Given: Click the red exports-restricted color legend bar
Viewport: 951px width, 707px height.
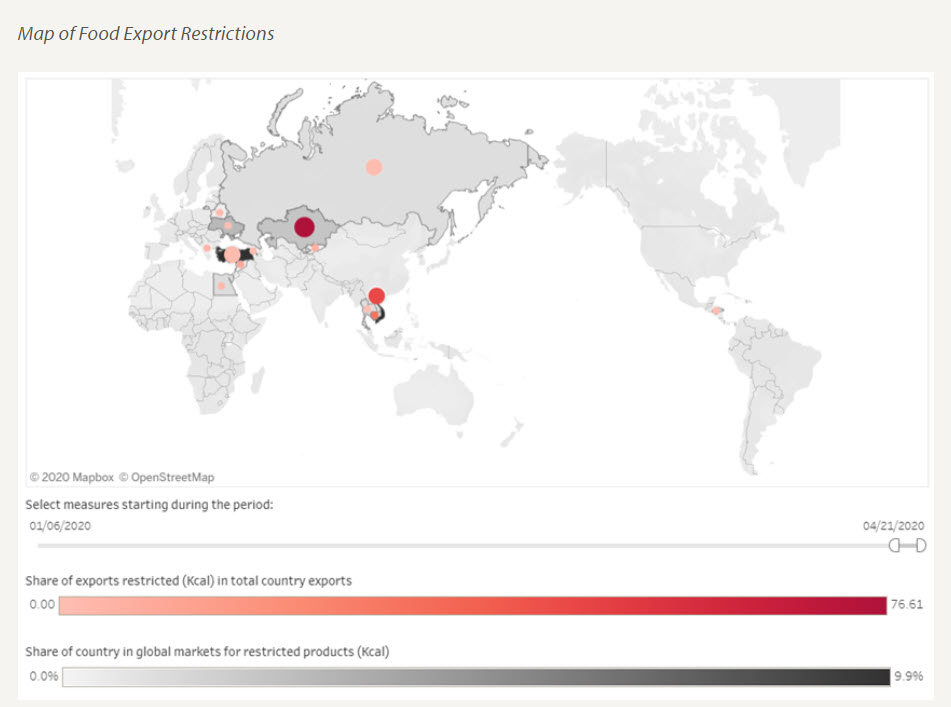Looking at the screenshot, I should 472,605.
